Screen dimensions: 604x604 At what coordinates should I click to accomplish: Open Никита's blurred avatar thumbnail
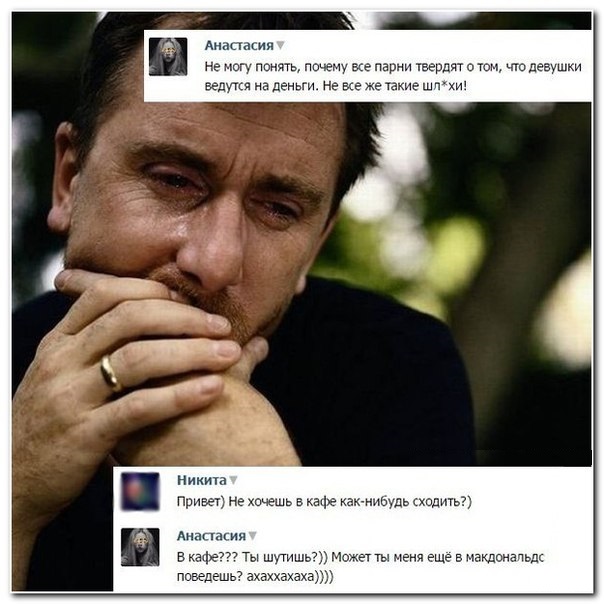(x=140, y=491)
